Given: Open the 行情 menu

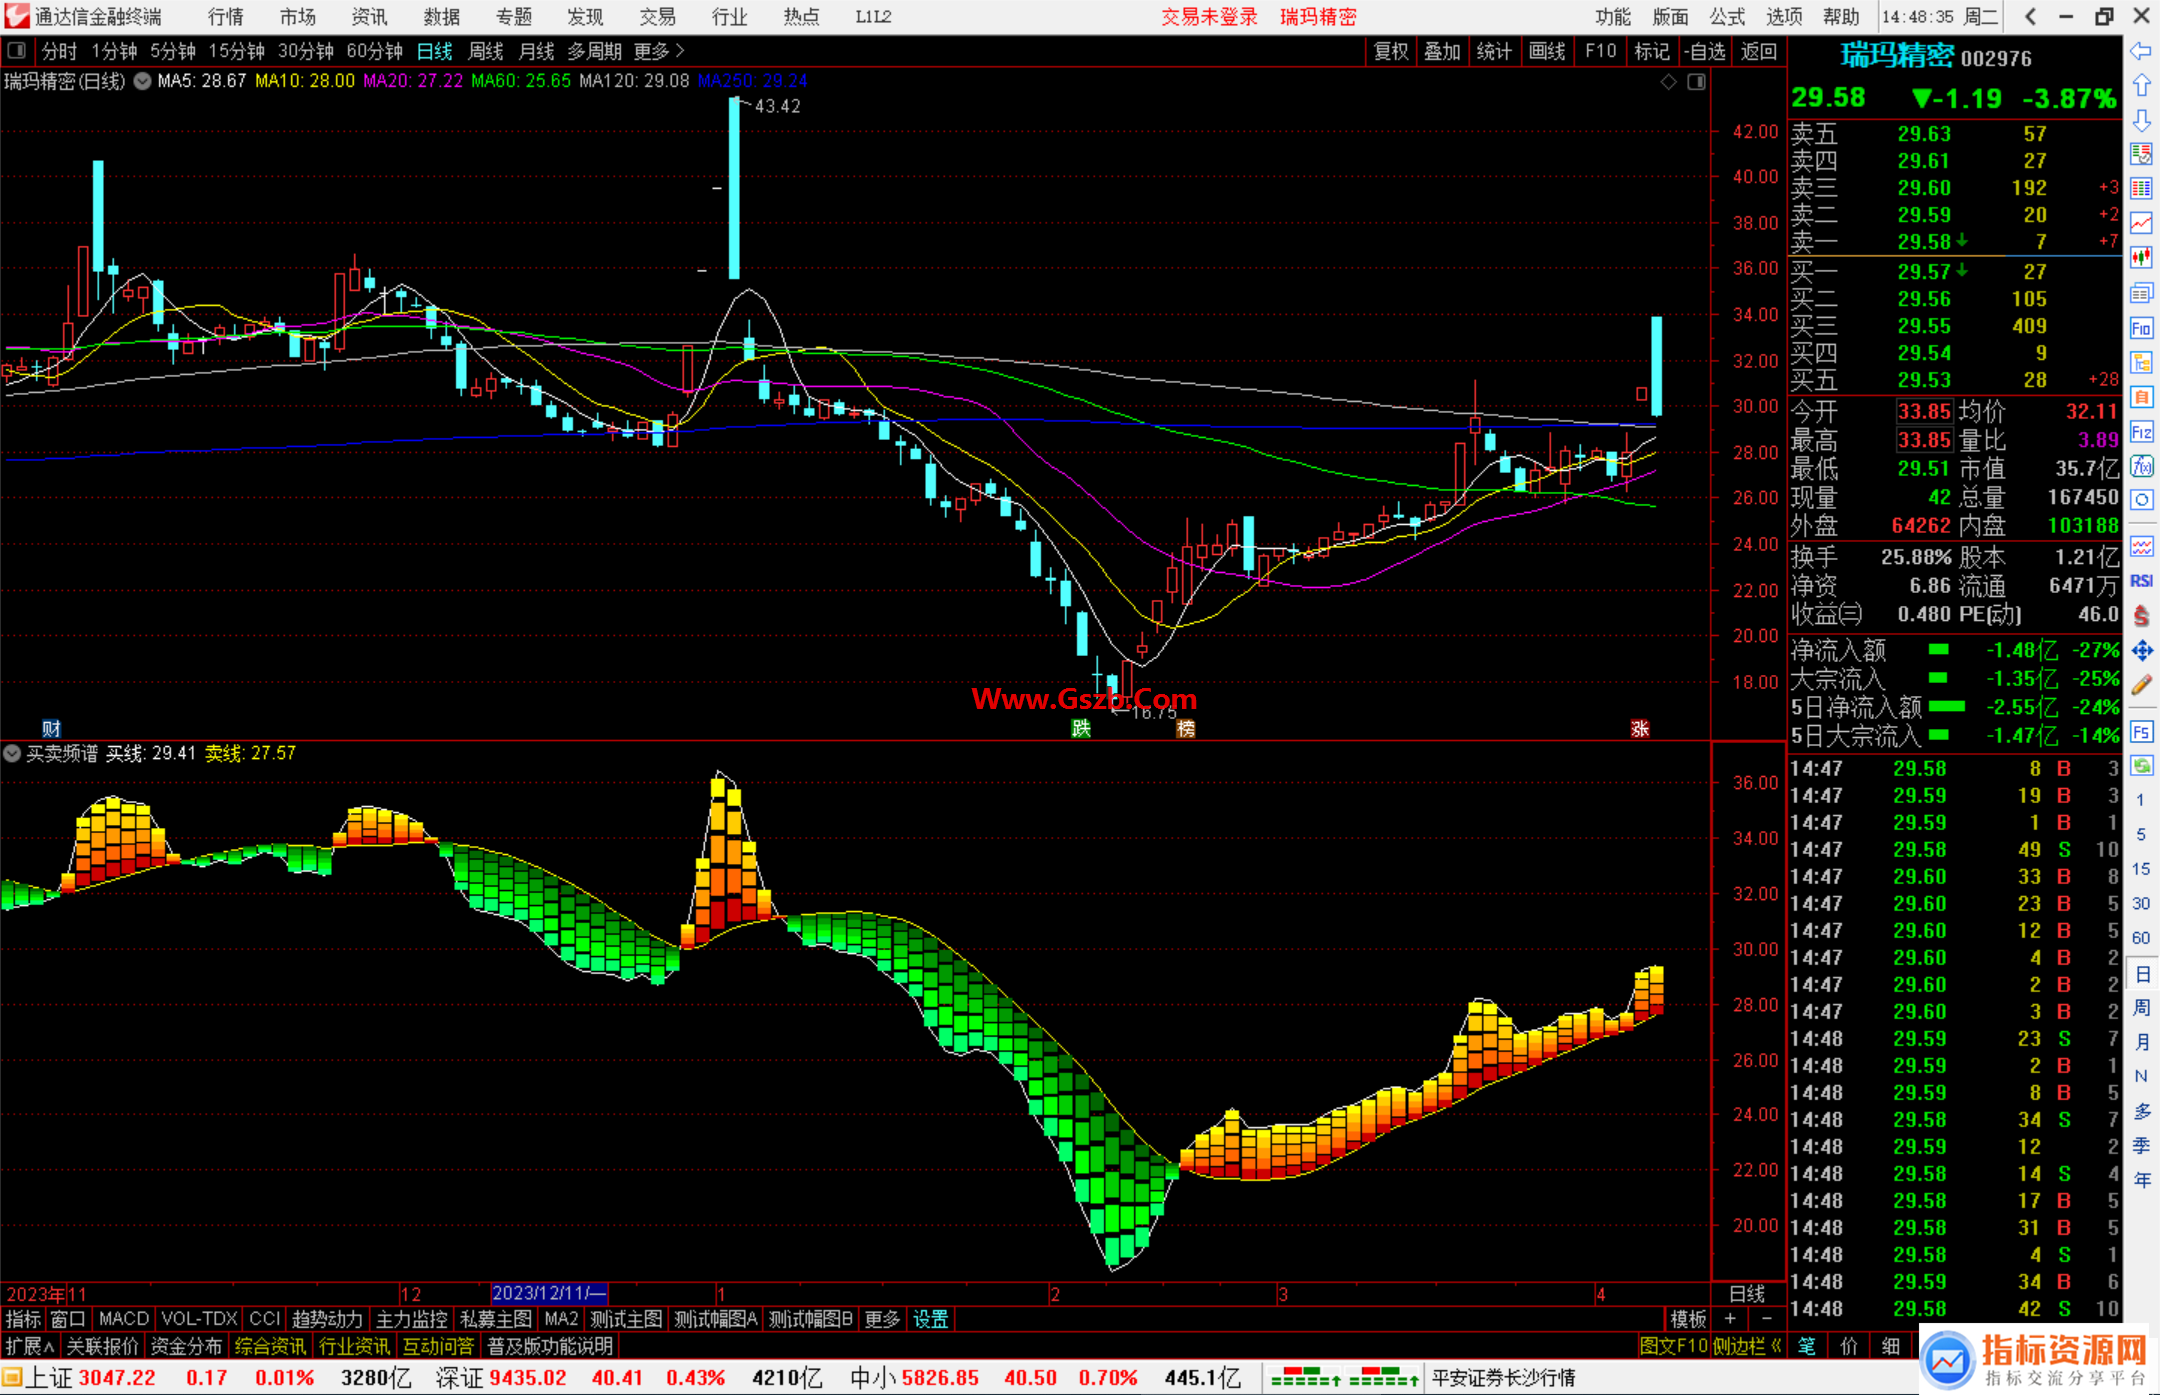Looking at the screenshot, I should click(x=226, y=16).
